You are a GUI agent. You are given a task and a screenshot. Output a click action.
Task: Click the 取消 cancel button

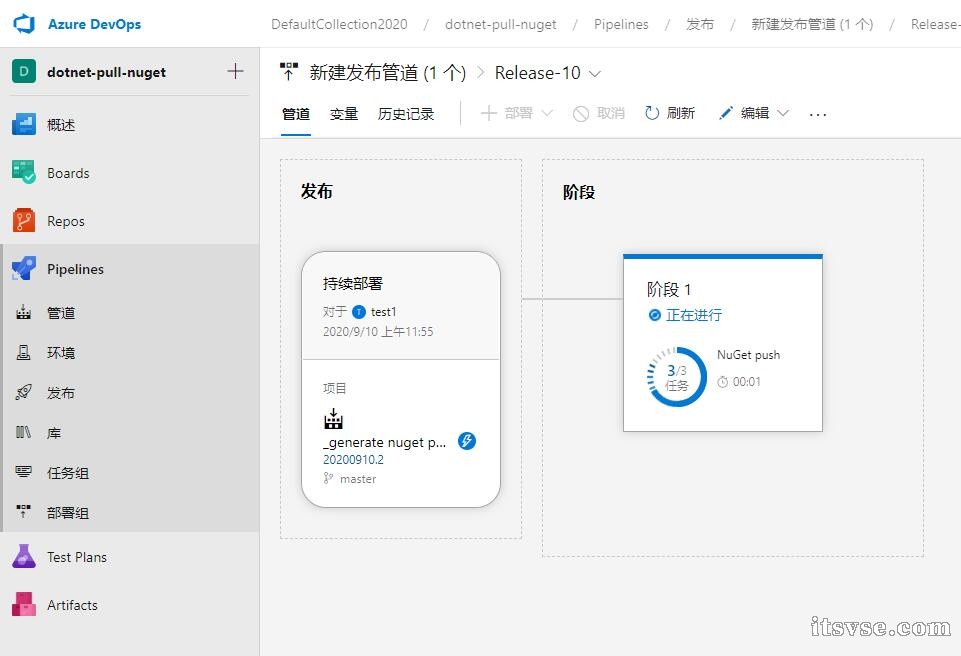[599, 113]
